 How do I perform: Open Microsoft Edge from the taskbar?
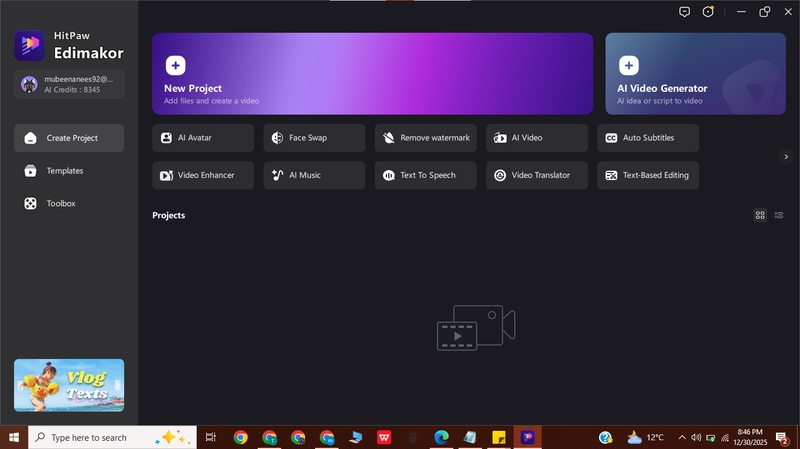point(441,437)
